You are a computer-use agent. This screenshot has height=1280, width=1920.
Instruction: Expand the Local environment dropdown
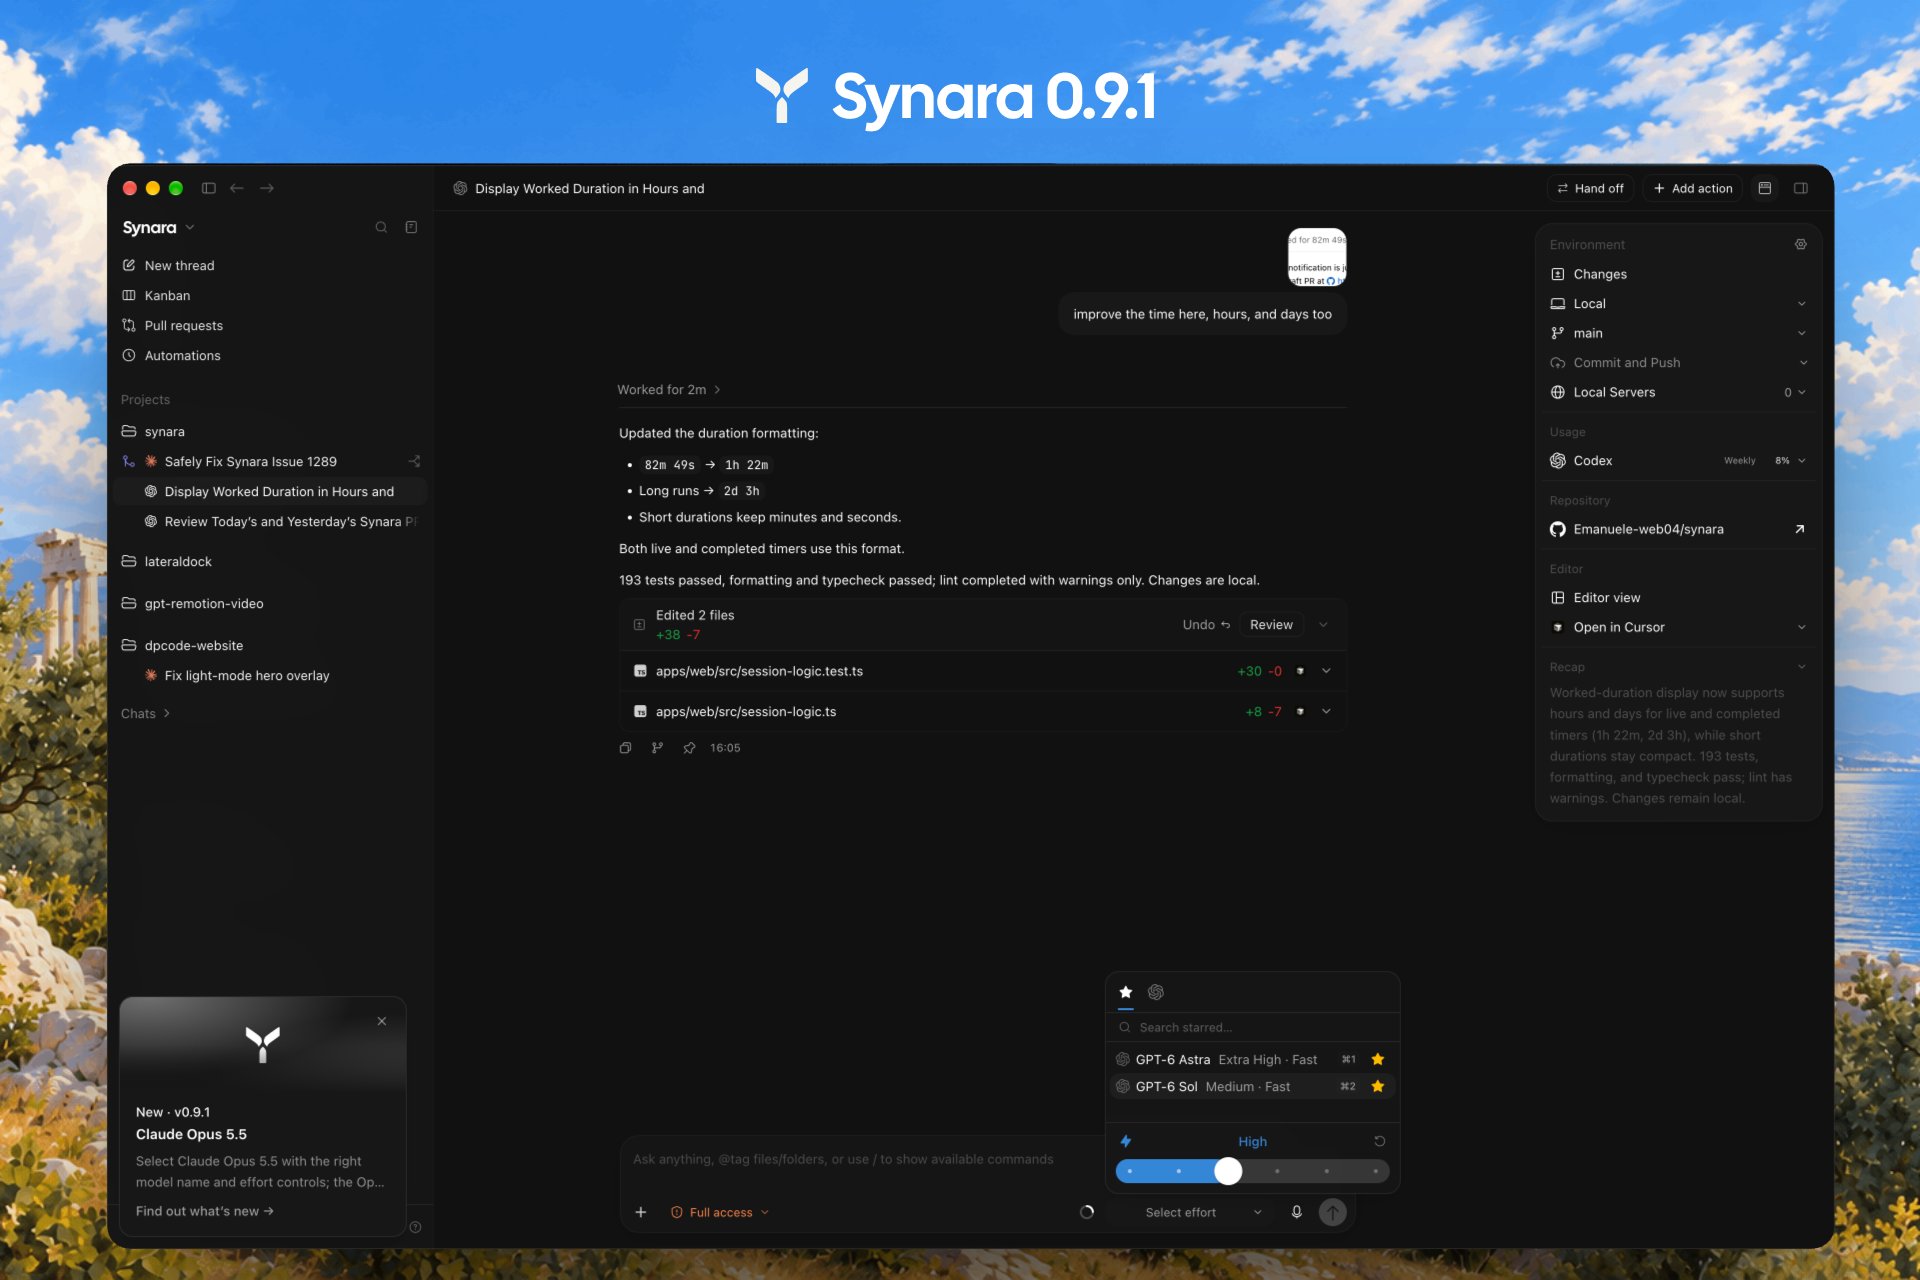click(x=1802, y=304)
